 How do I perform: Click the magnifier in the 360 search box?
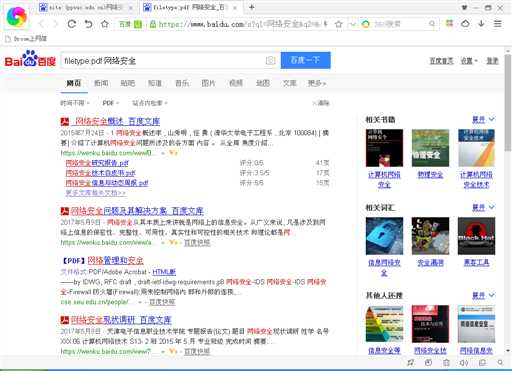pos(432,24)
